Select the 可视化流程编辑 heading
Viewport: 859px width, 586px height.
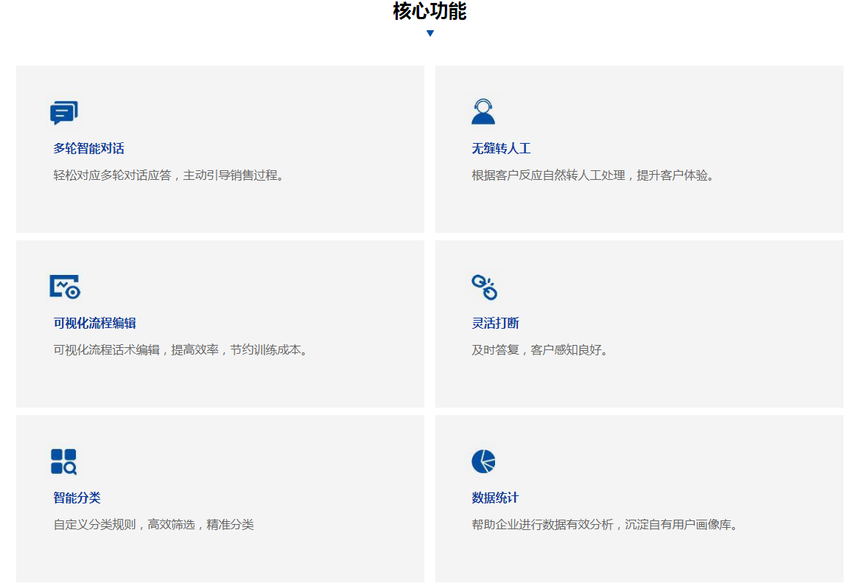pyautogui.click(x=95, y=323)
